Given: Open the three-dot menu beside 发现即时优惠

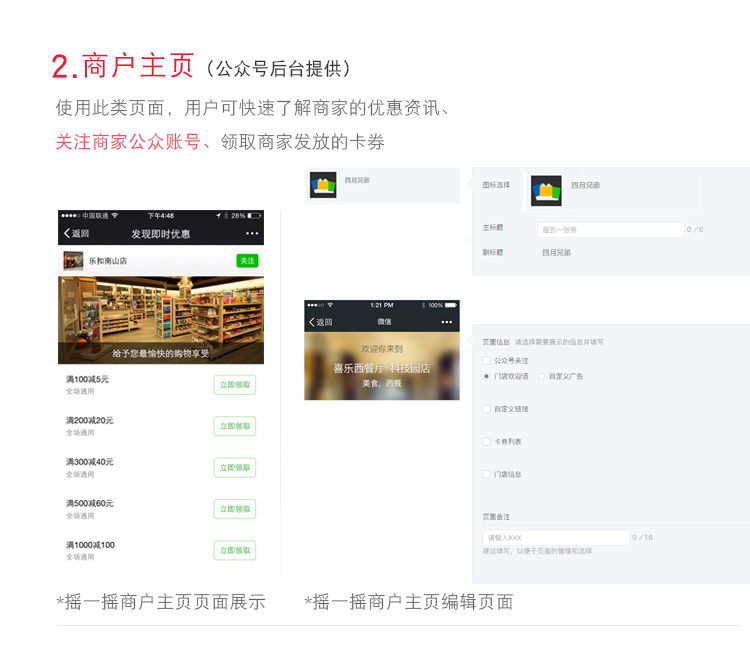Looking at the screenshot, I should click(x=252, y=233).
